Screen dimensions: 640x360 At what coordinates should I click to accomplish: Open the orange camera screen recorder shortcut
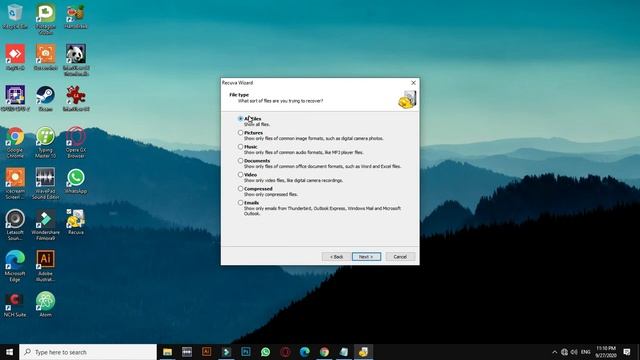tap(45, 58)
